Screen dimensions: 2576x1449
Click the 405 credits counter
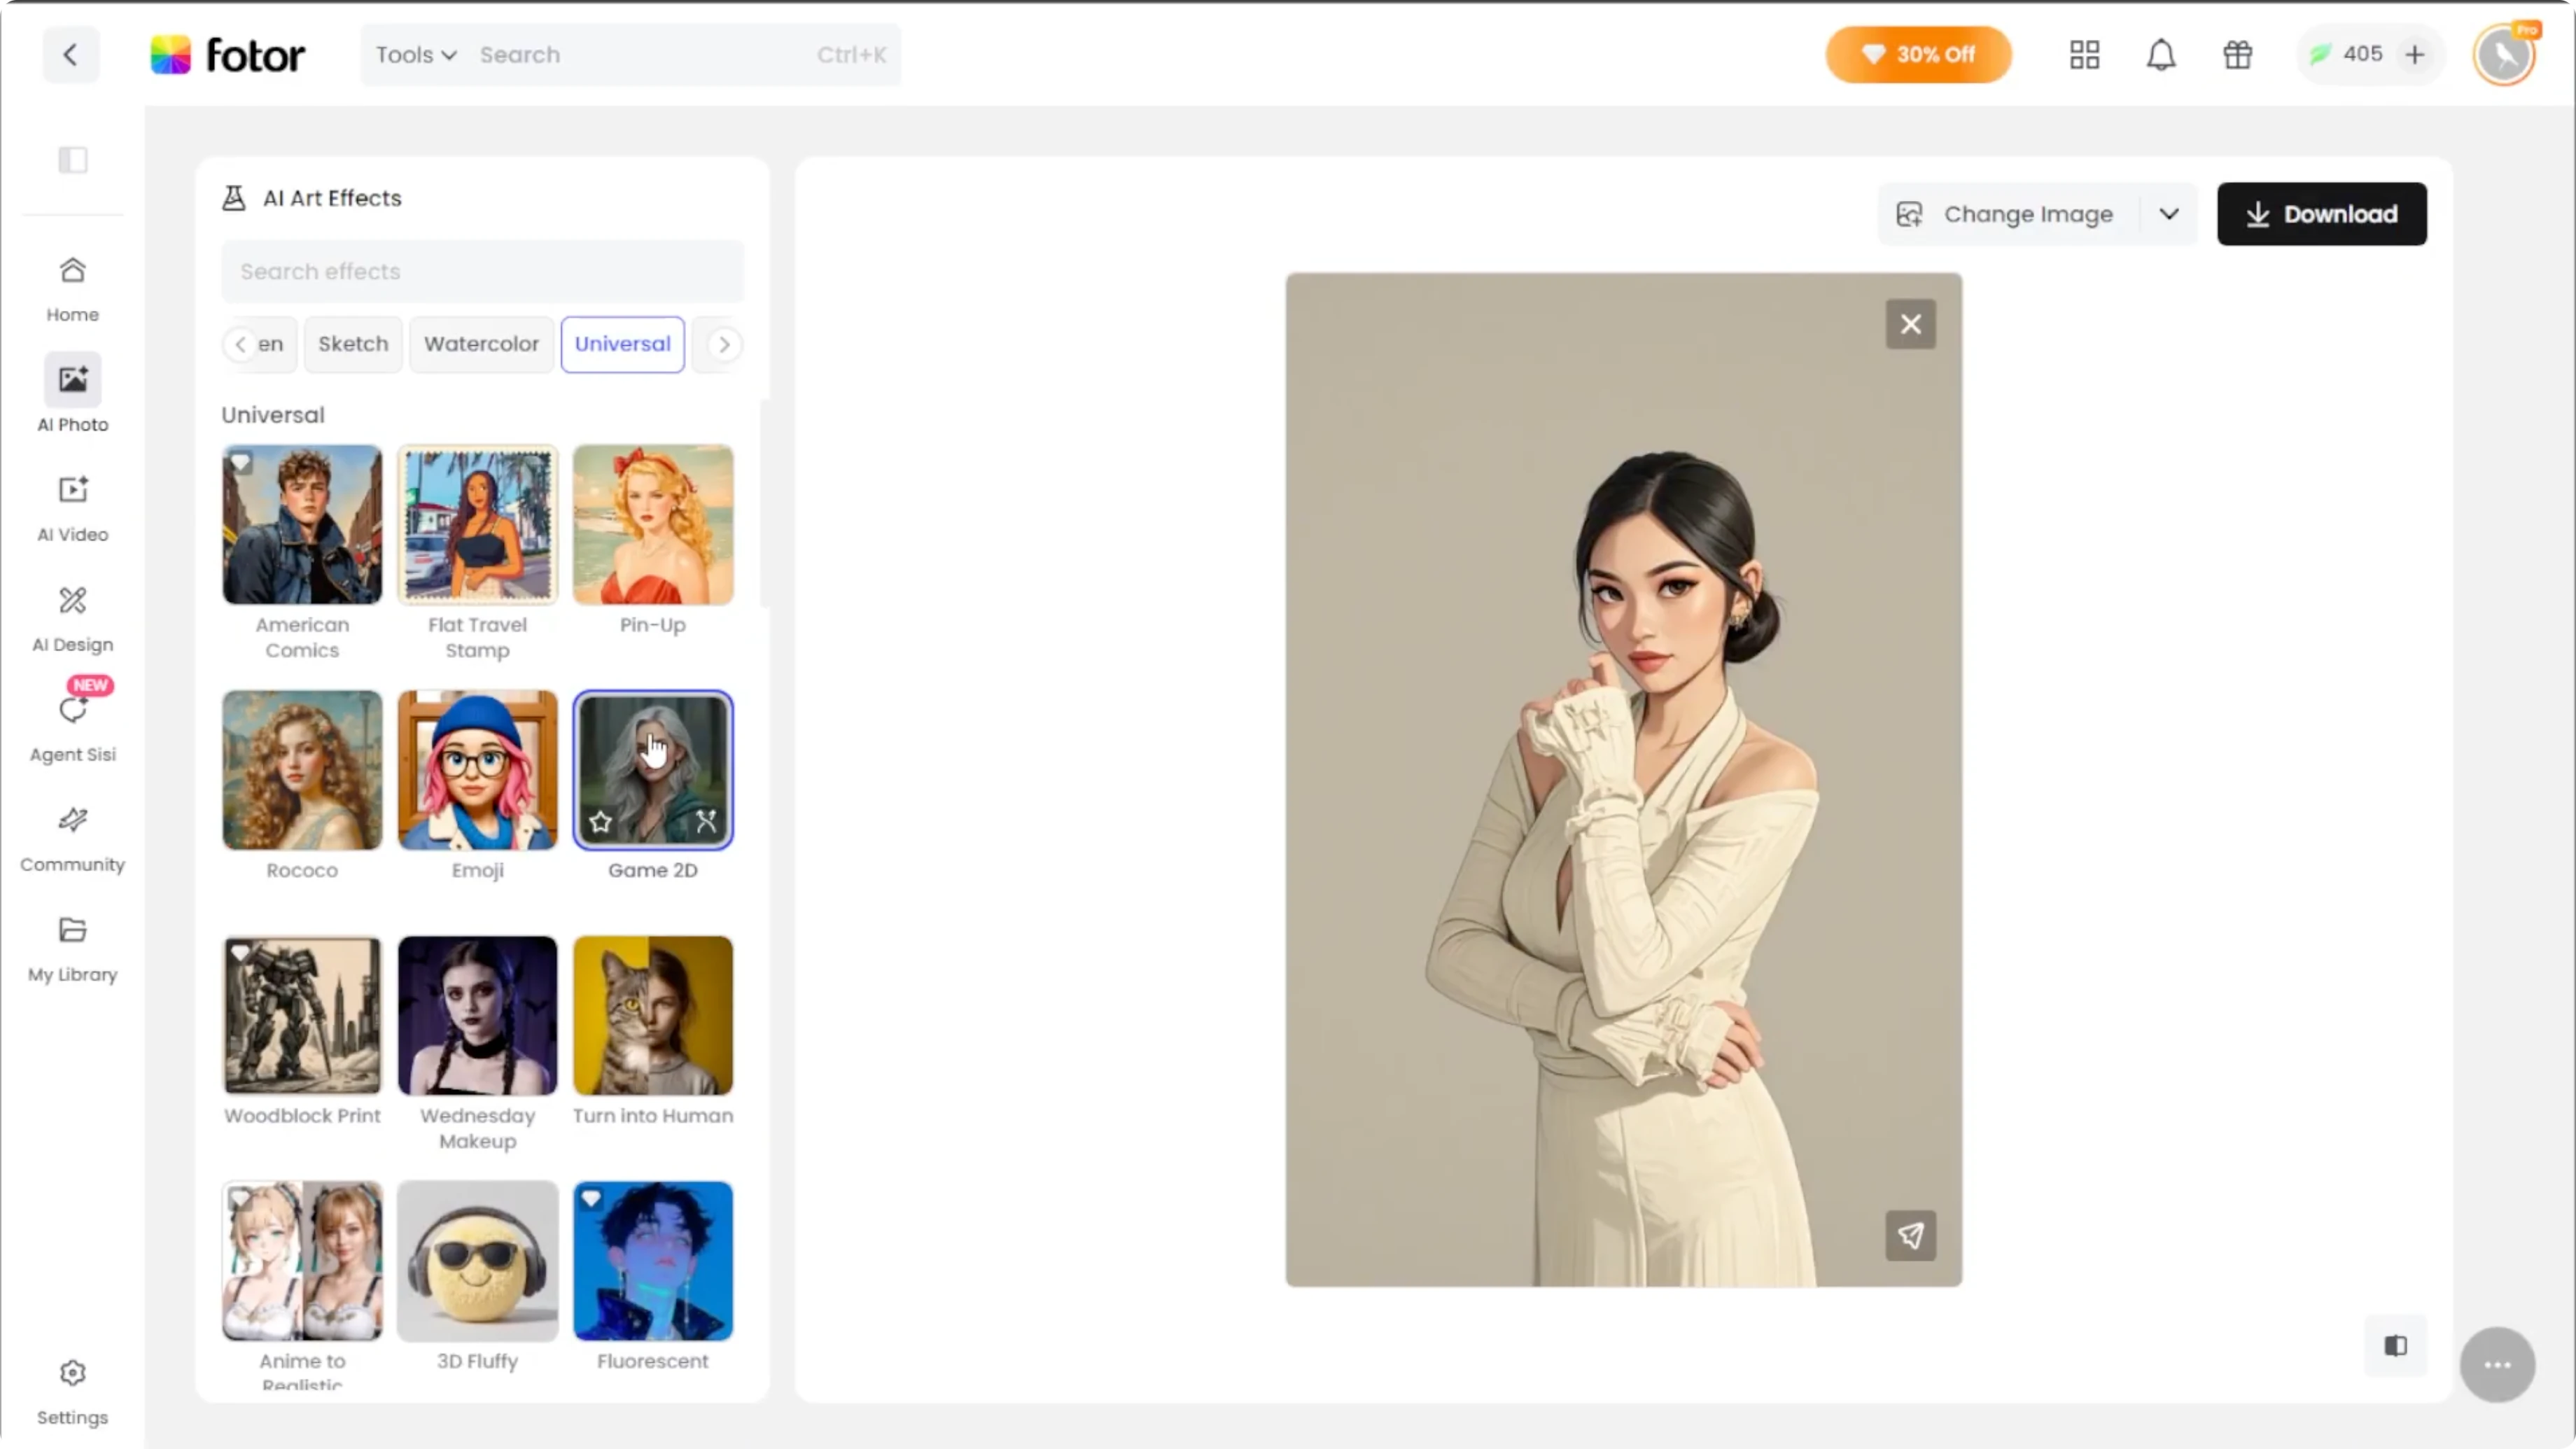tap(2346, 54)
